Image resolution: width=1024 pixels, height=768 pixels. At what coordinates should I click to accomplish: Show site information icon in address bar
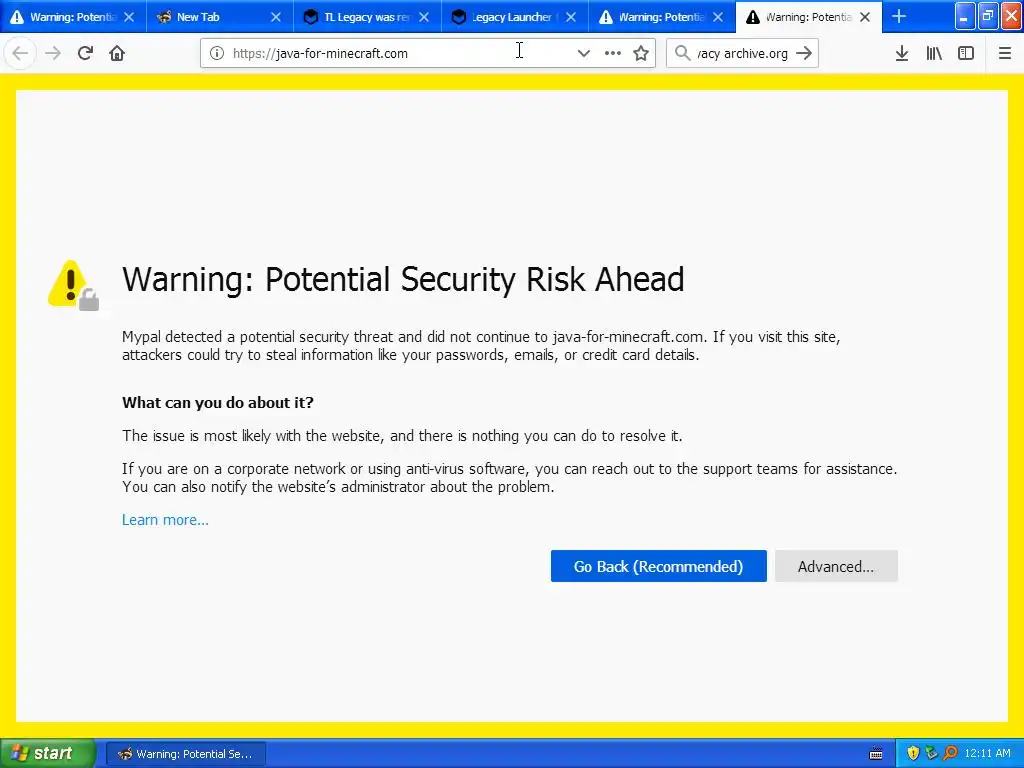coord(217,54)
